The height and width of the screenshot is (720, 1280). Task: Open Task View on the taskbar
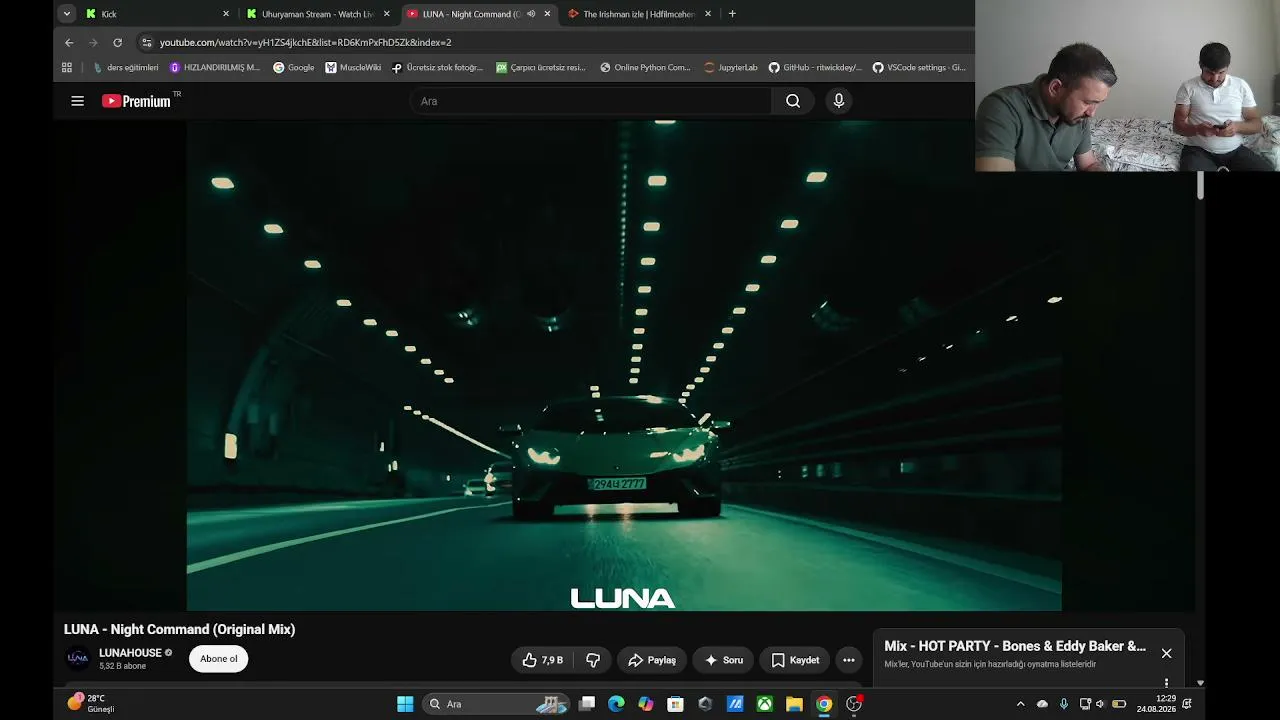587,704
